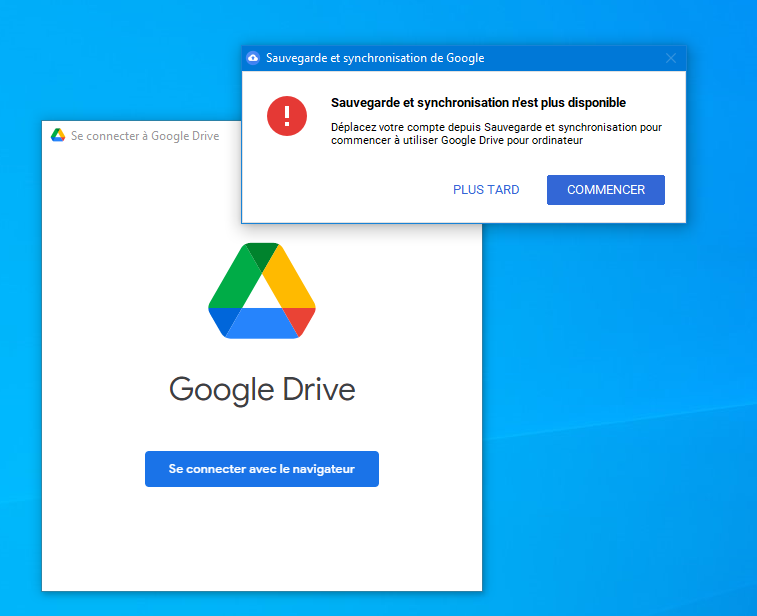
Task: Click the COMMENCER button
Action: pyautogui.click(x=605, y=190)
